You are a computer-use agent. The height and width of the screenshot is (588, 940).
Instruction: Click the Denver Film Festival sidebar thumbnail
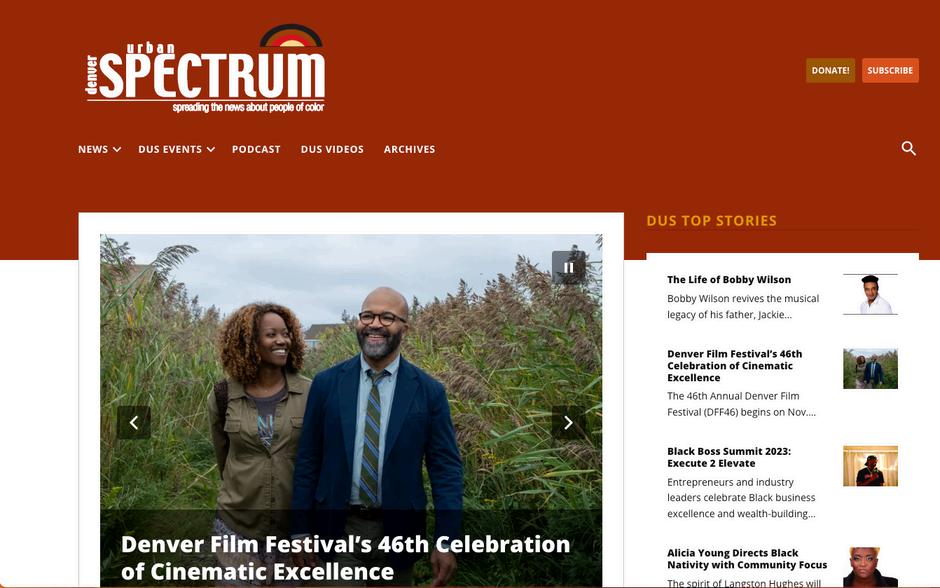click(870, 369)
